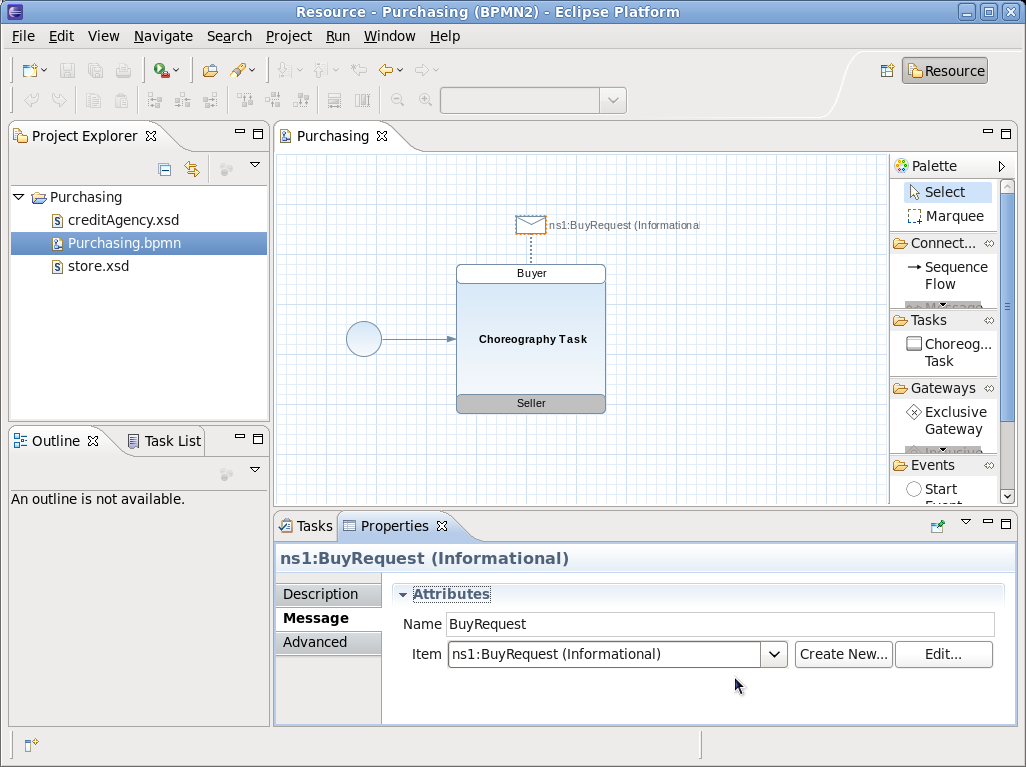
Task: Click the fast view icon in status bar
Action: click(31, 745)
